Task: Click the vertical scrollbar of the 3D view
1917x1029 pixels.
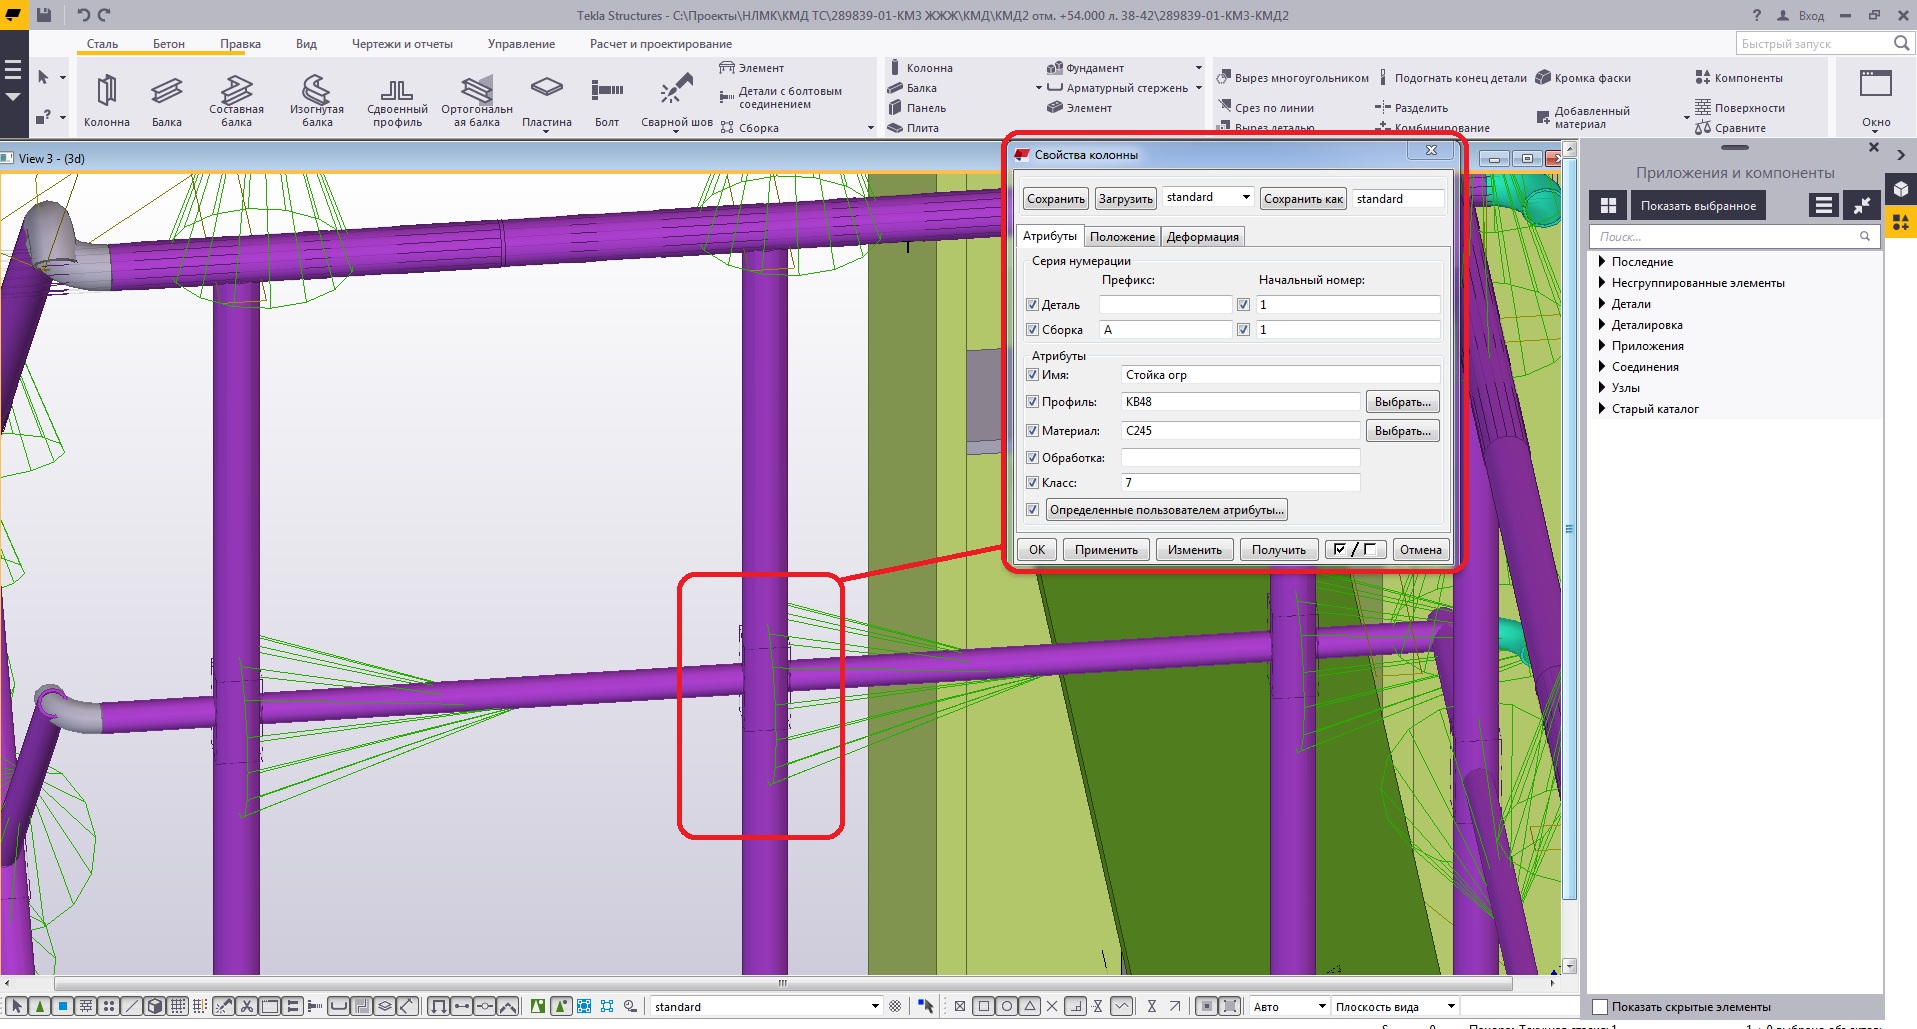Action: point(1569,528)
